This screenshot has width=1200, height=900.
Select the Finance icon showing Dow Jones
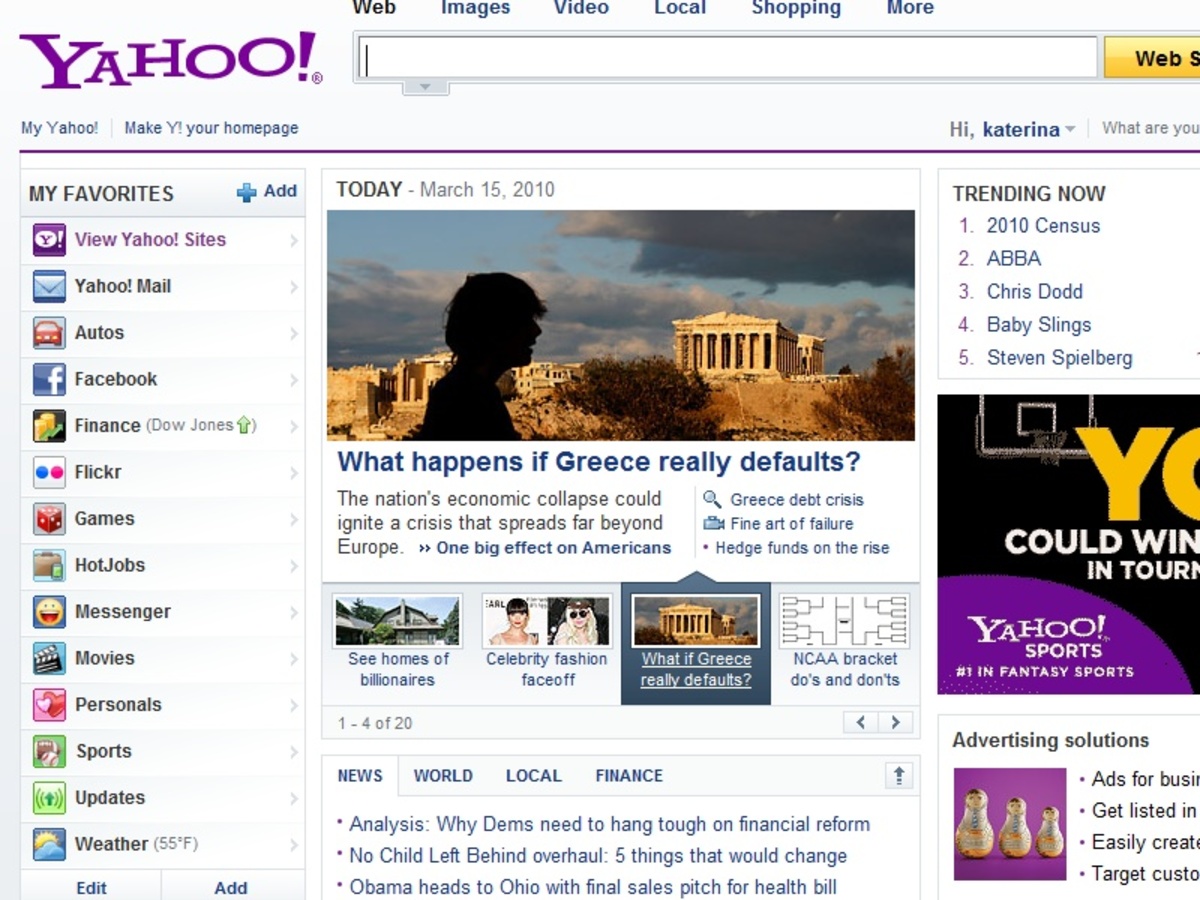click(47, 425)
